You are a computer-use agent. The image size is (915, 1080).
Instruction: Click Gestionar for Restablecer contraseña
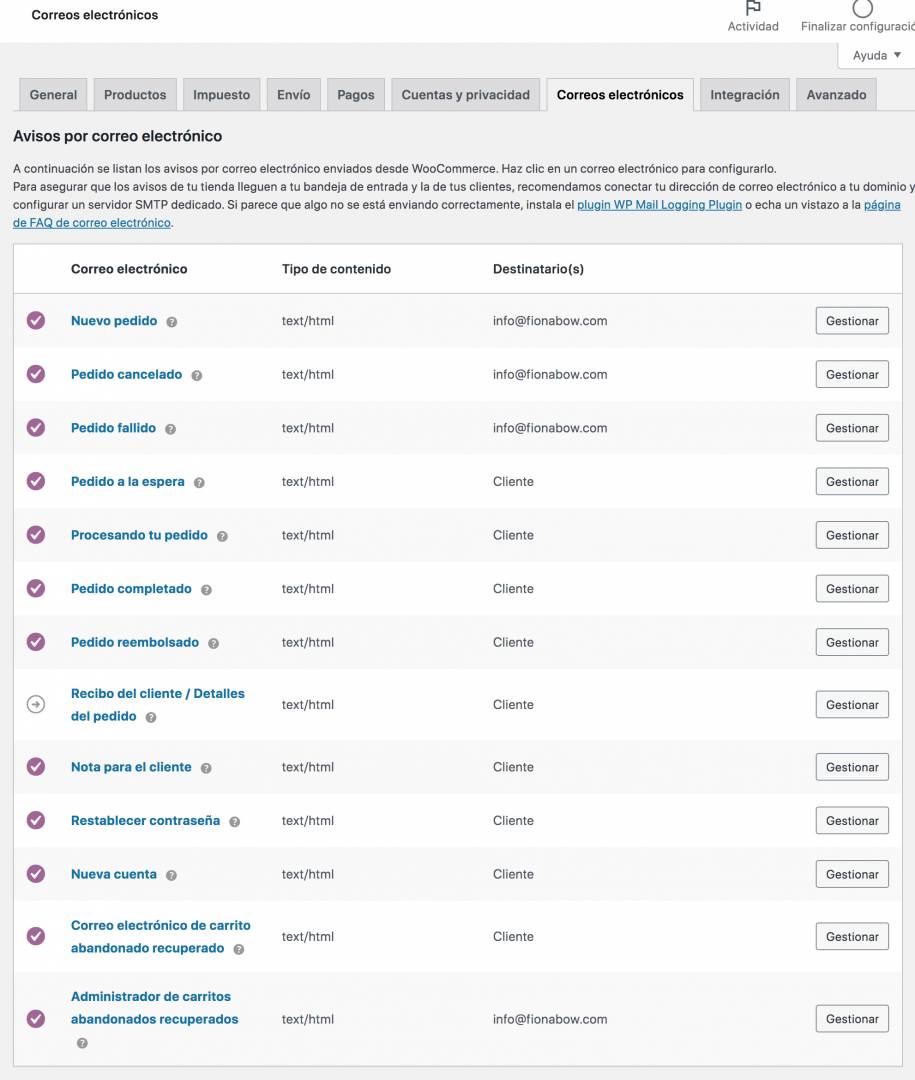pos(852,820)
